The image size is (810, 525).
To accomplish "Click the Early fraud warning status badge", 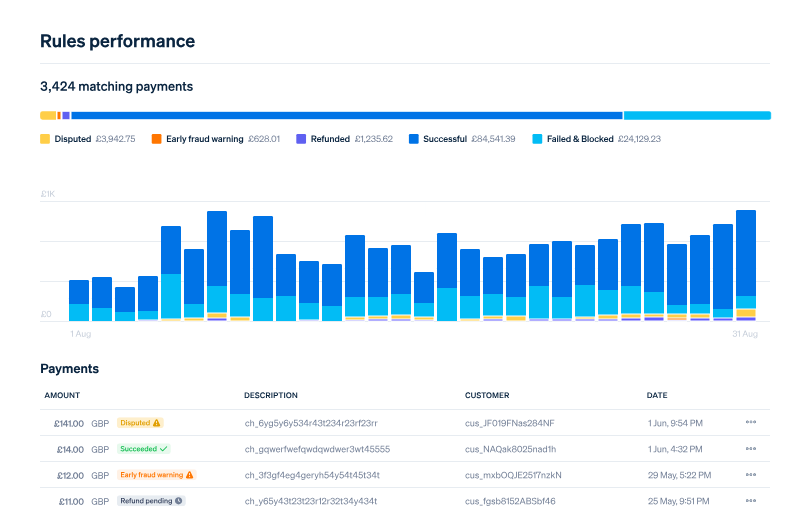I will click(x=156, y=475).
